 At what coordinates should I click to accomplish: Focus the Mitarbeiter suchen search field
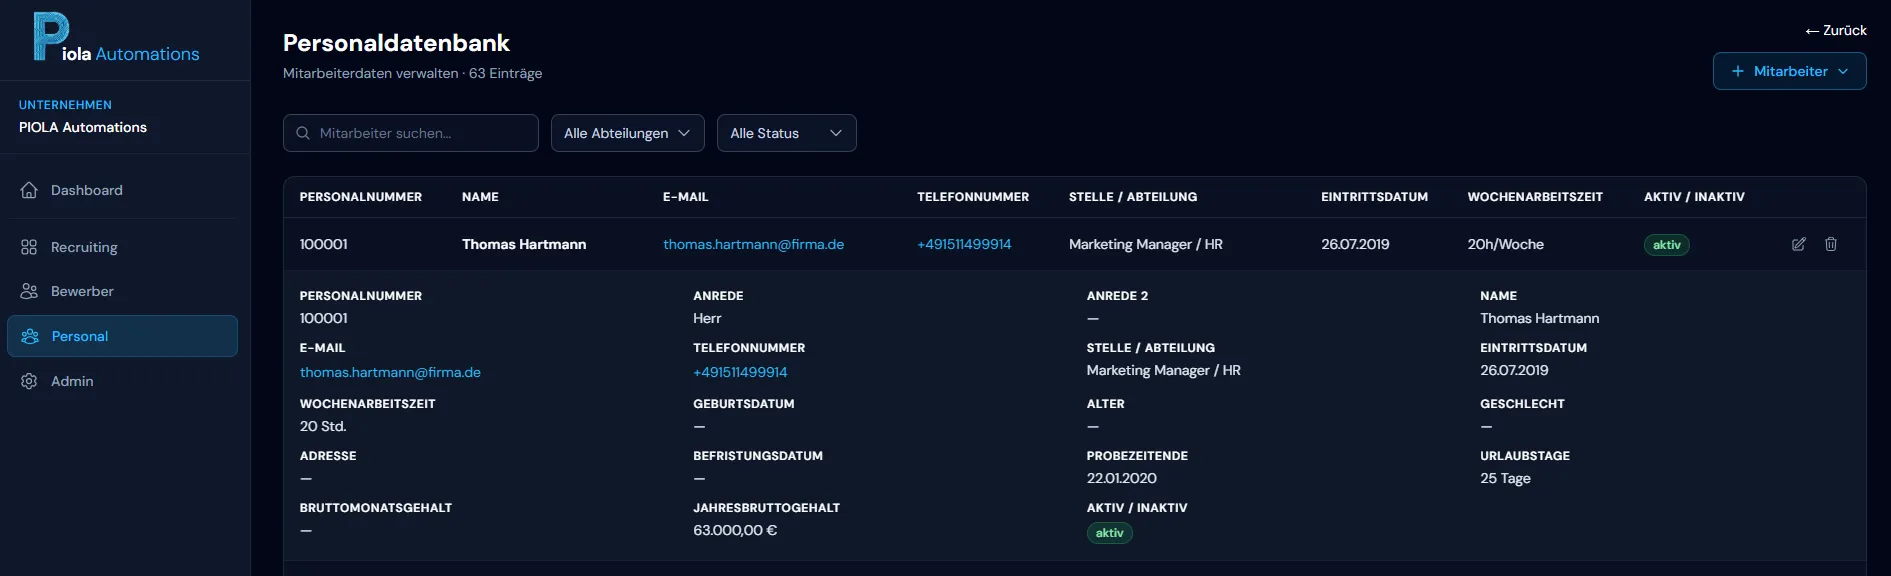click(420, 133)
